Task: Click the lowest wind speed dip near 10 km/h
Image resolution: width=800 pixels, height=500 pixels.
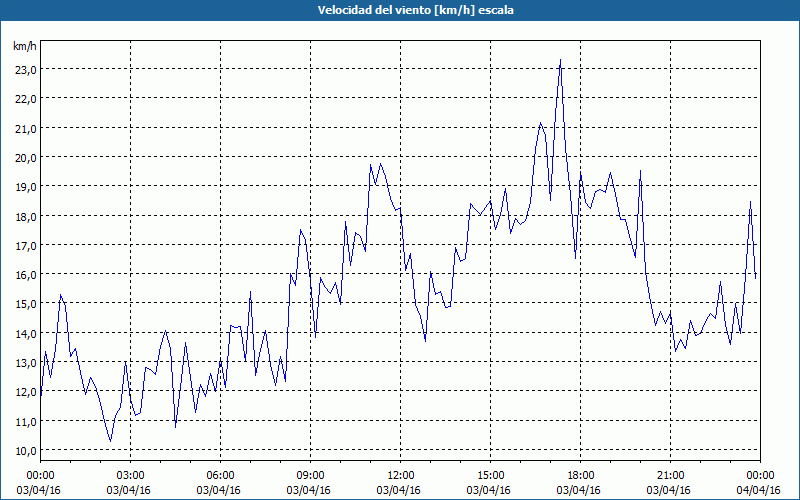Action: [x=110, y=441]
